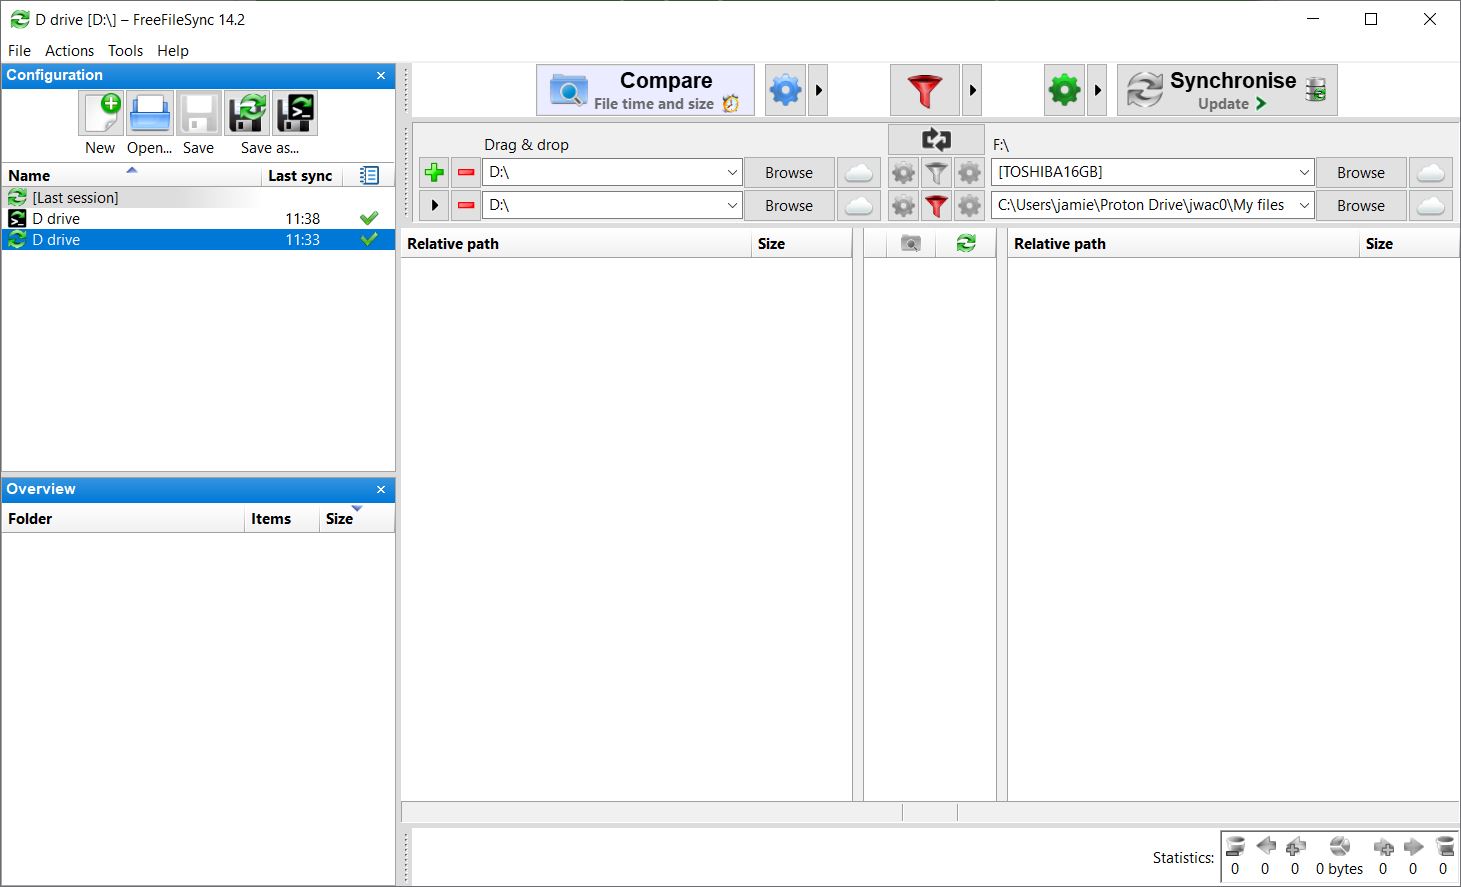
Task: Open cloud access for first left folder
Action: click(859, 173)
